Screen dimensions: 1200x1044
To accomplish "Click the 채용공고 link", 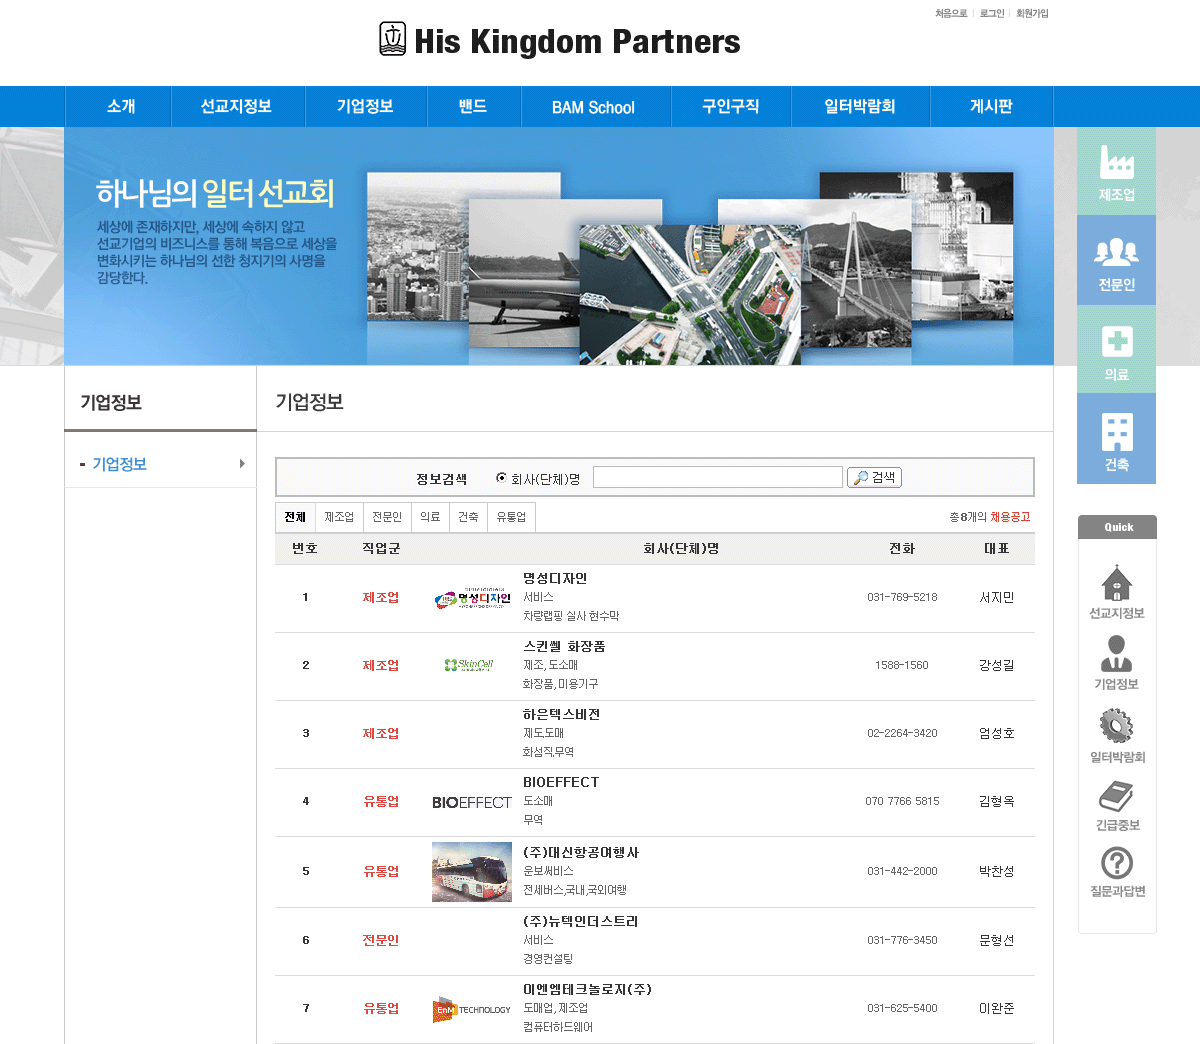I will [1010, 517].
